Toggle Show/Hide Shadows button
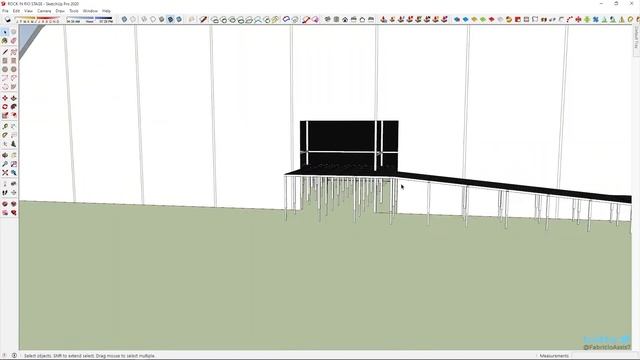This screenshot has width=640, height=360. tap(8, 19)
